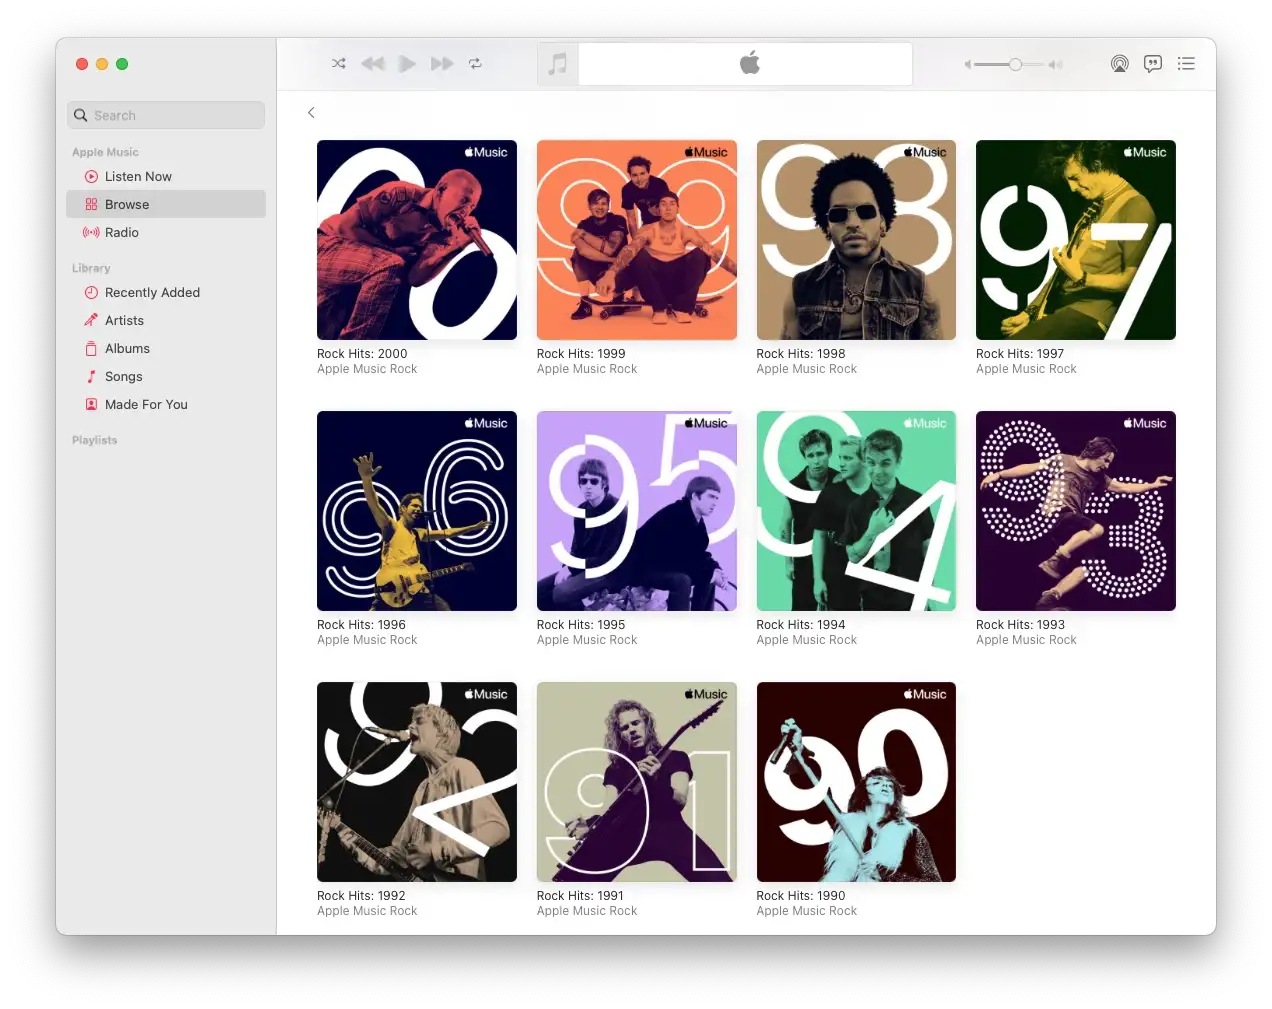The height and width of the screenshot is (1009, 1272).
Task: Toggle repeat playback mode
Action: click(476, 64)
